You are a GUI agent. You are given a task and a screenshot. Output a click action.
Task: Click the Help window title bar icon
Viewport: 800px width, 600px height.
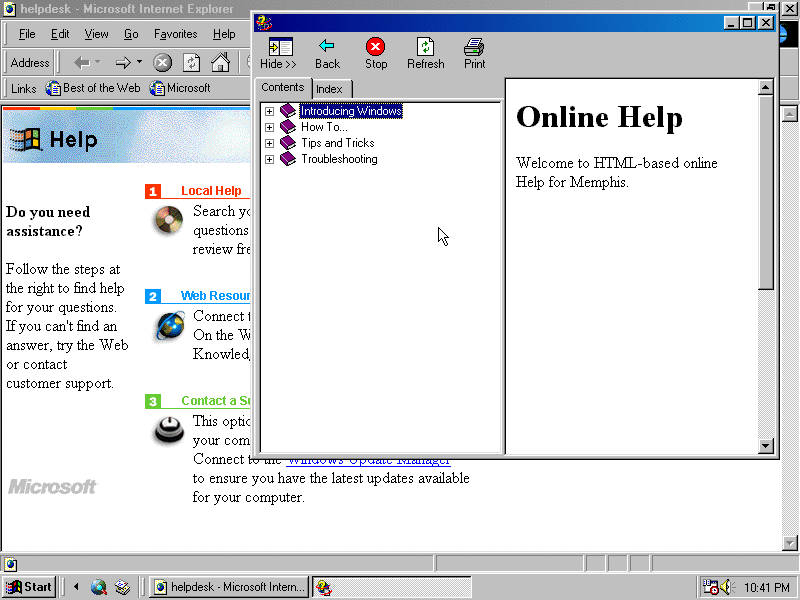[x=264, y=23]
